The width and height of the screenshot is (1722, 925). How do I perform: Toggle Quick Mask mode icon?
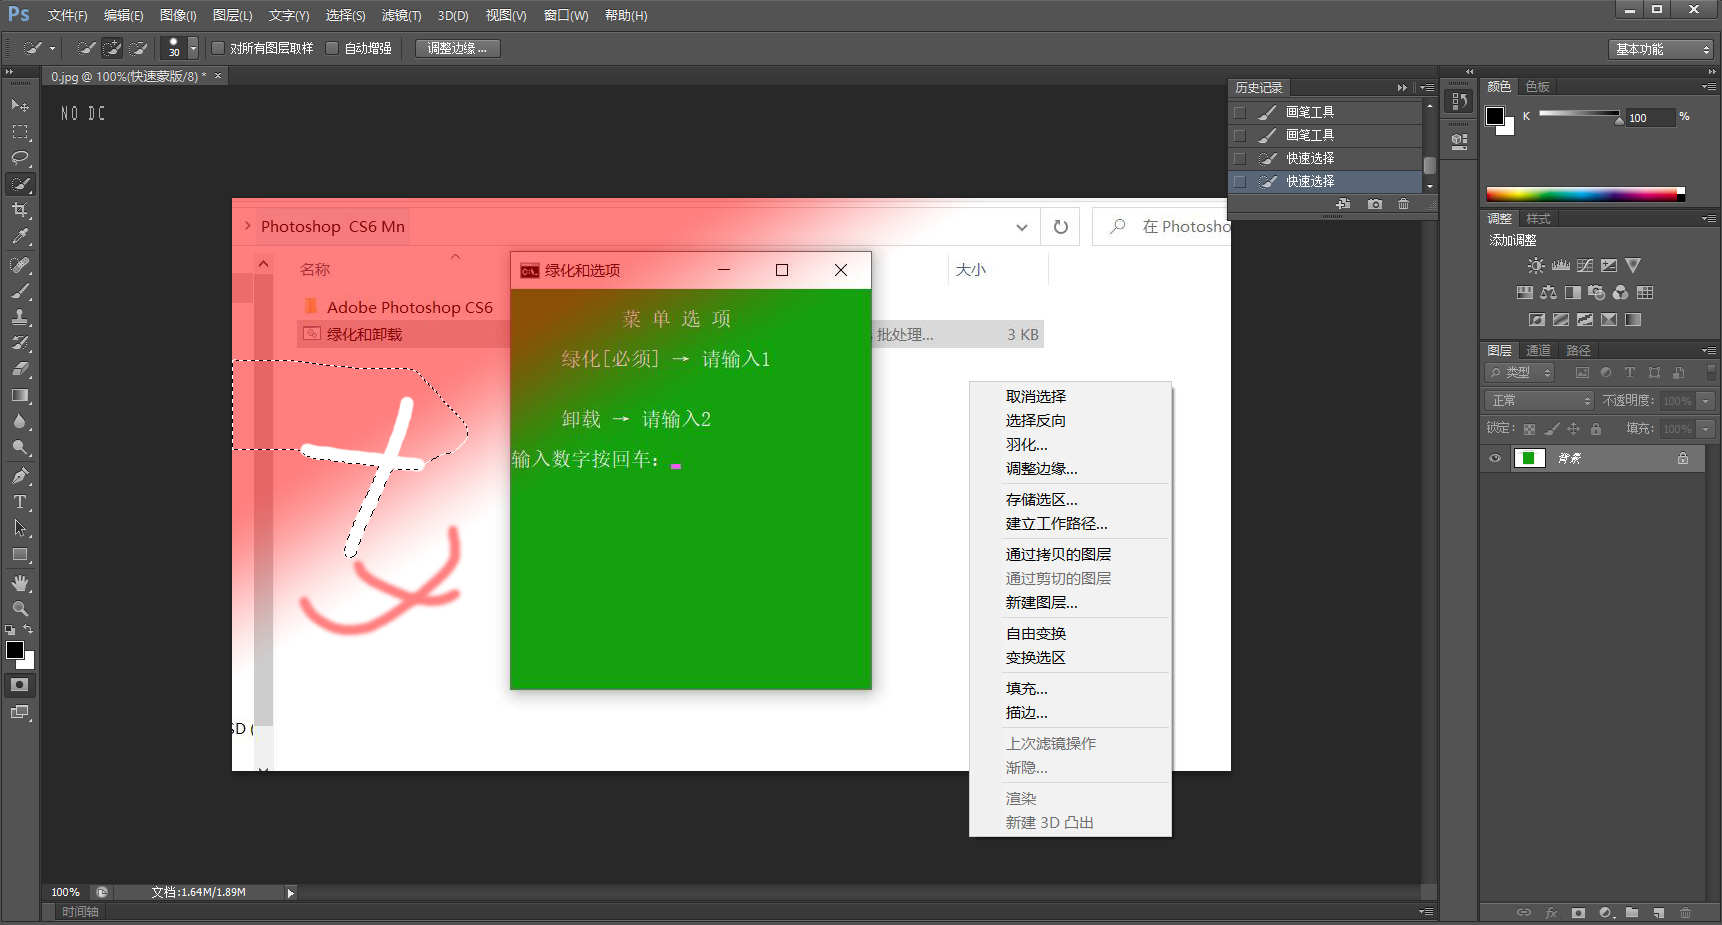click(x=20, y=685)
